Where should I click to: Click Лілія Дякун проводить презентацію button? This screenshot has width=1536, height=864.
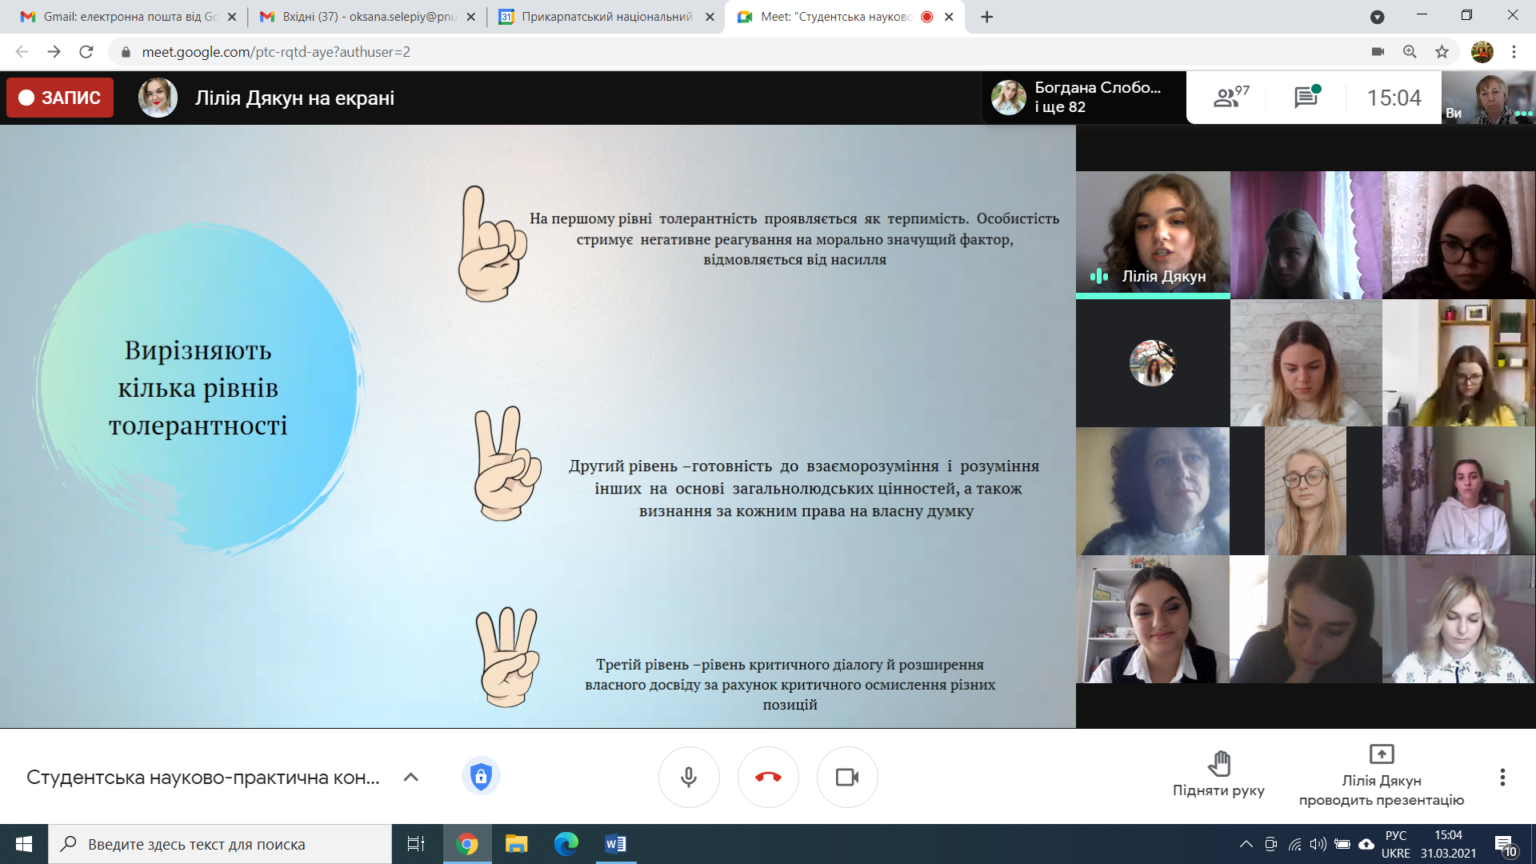coord(1381,776)
